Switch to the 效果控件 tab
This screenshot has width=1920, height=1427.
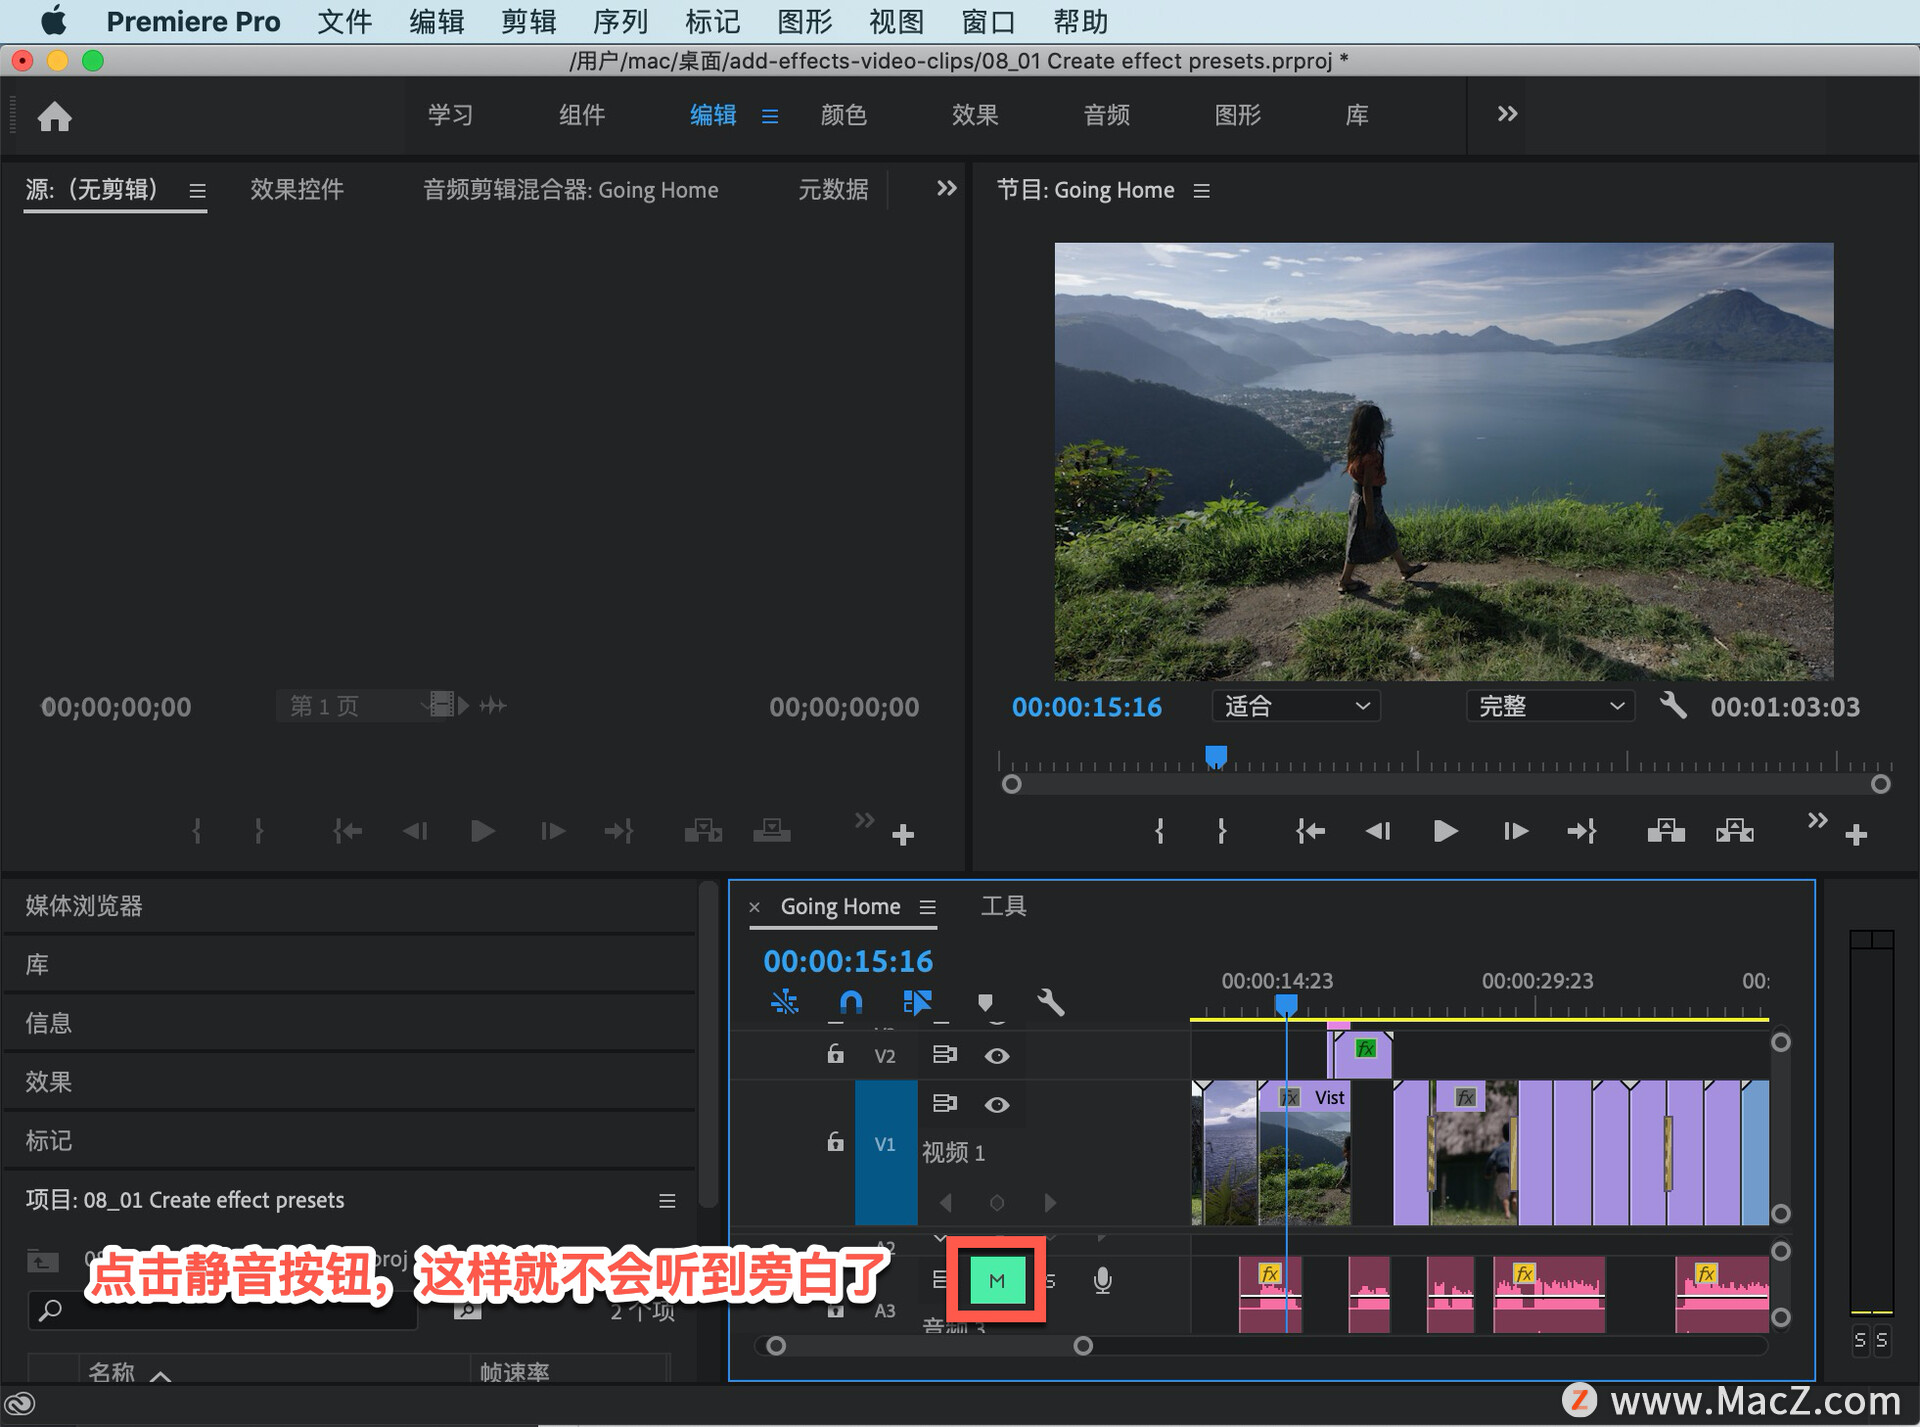297,190
